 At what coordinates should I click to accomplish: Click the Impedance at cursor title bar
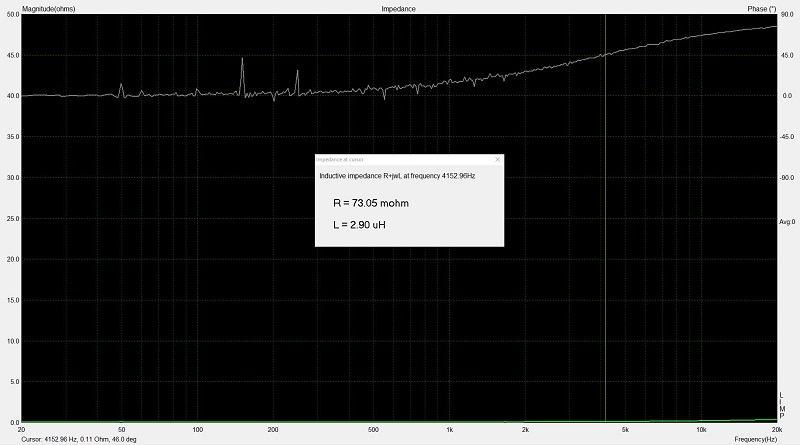pyautogui.click(x=400, y=160)
